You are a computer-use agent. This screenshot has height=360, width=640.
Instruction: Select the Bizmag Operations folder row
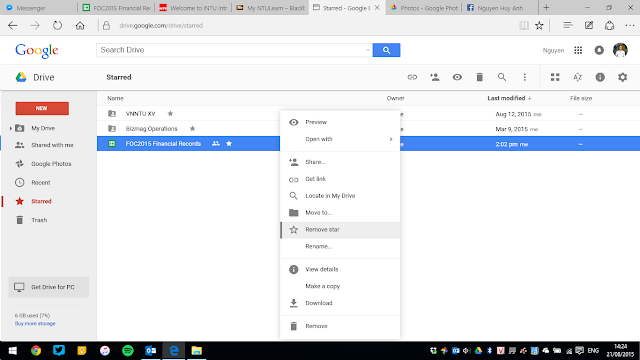click(x=188, y=129)
